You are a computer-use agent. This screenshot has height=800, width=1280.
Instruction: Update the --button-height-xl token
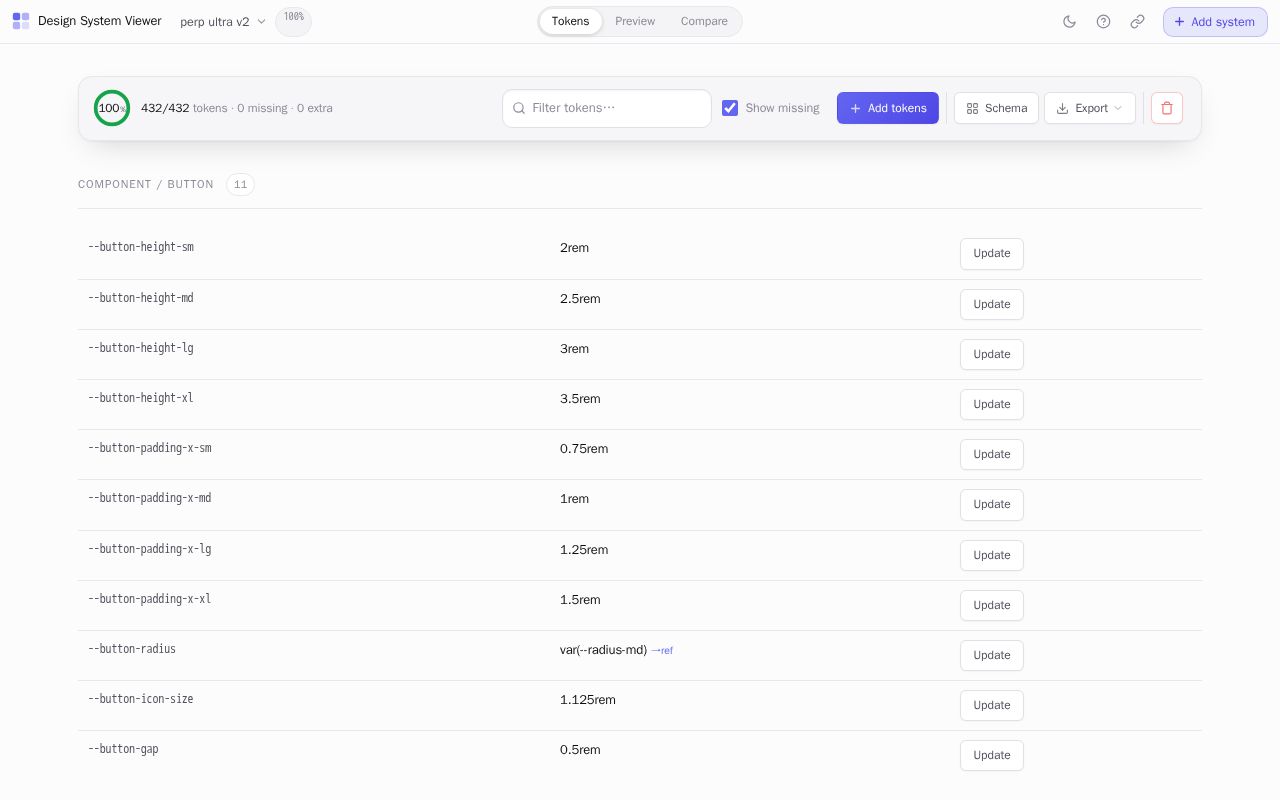coord(992,404)
